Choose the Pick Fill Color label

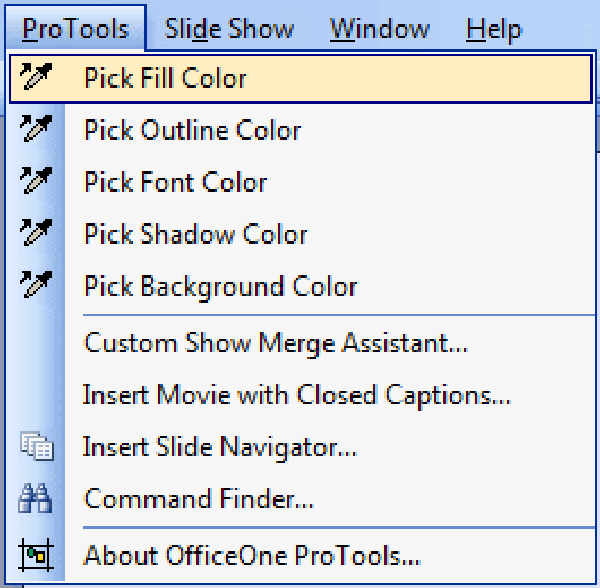click(165, 78)
